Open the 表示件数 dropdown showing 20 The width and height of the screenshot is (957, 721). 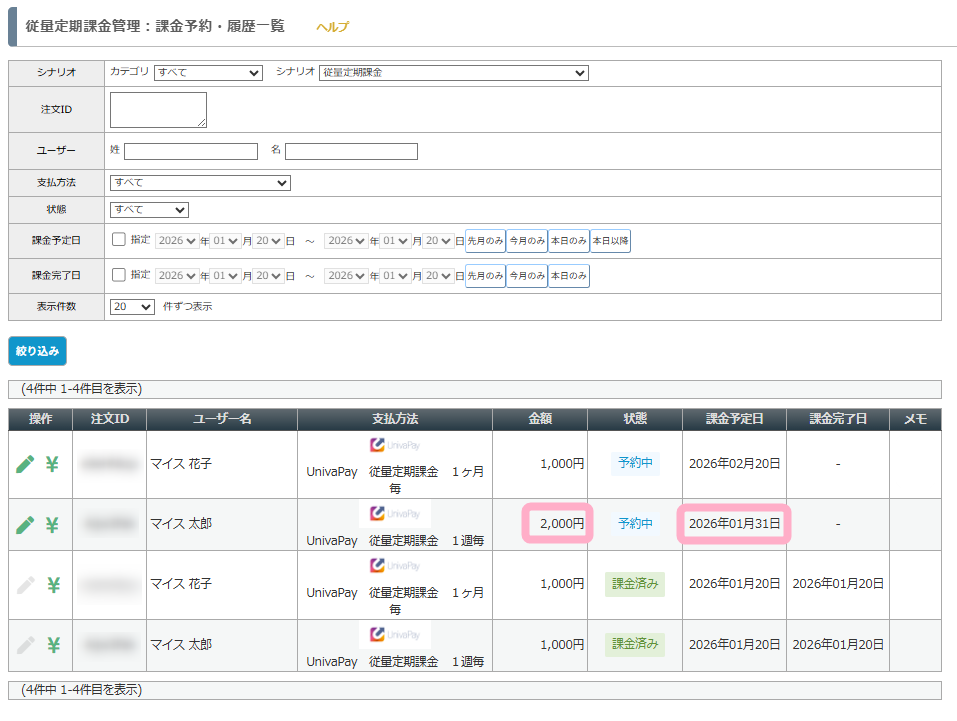[x=132, y=307]
